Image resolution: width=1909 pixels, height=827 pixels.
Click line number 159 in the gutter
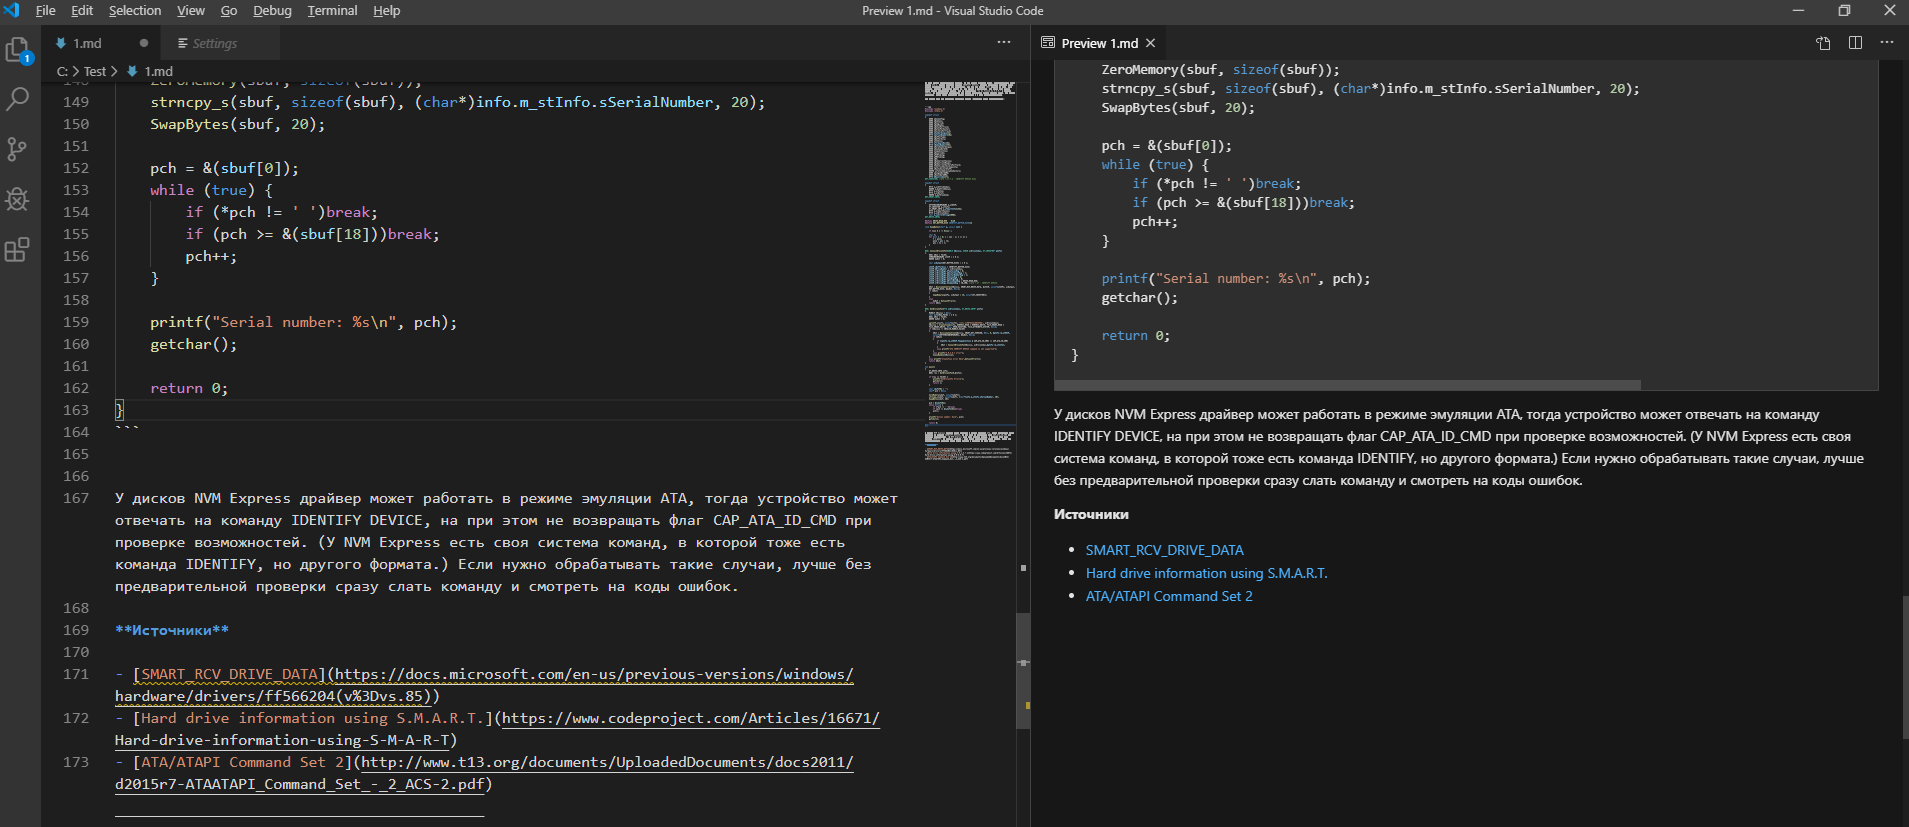click(x=76, y=322)
